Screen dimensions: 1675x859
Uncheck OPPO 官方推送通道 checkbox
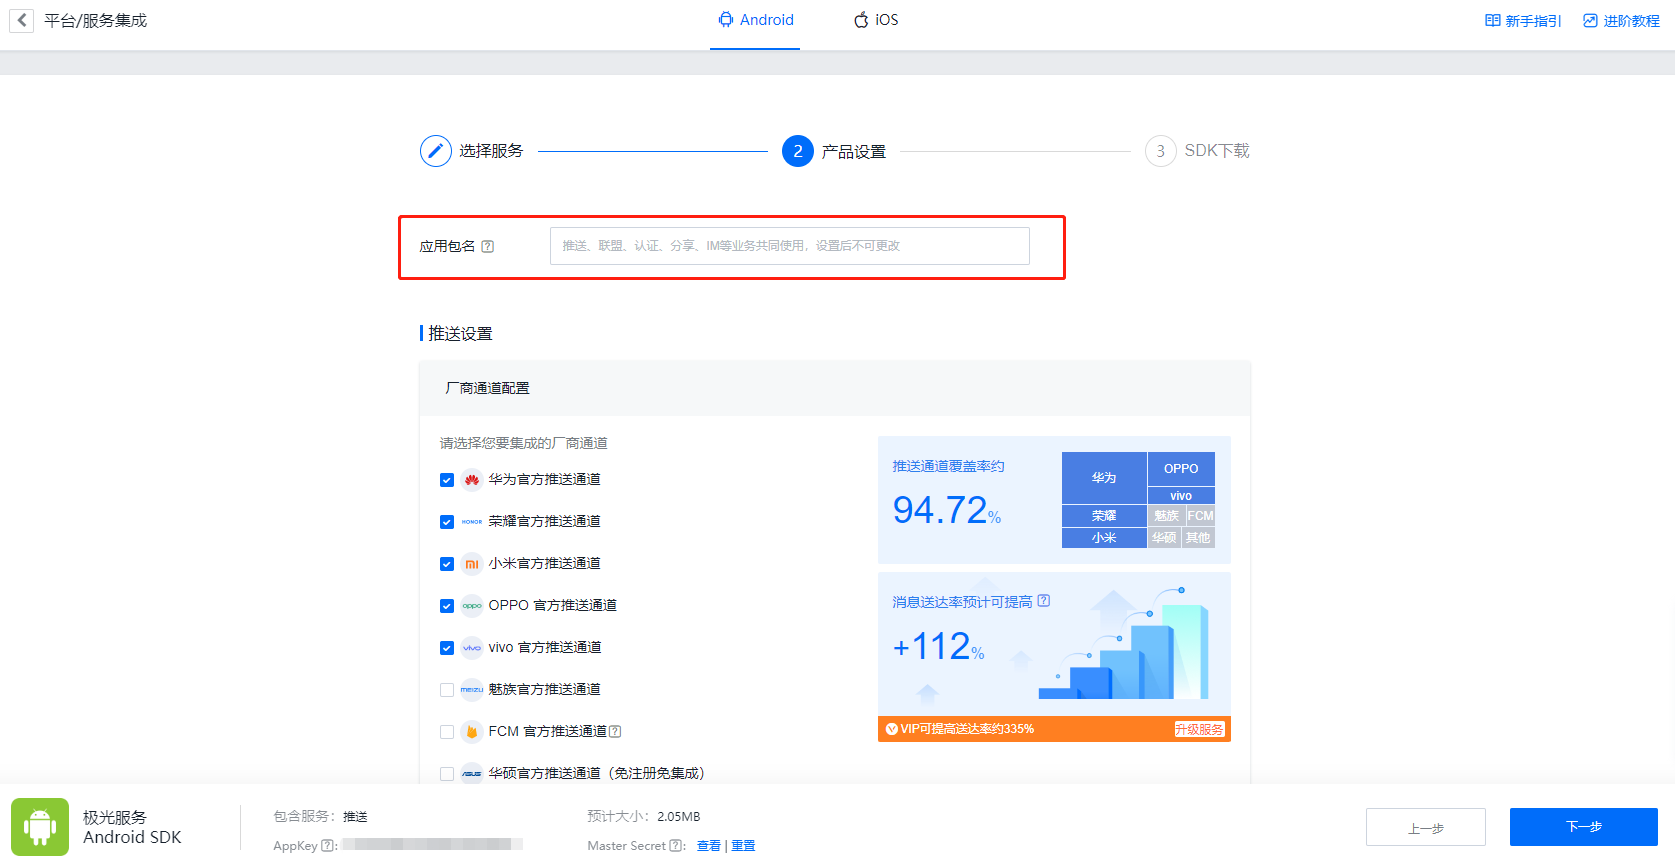coord(447,606)
